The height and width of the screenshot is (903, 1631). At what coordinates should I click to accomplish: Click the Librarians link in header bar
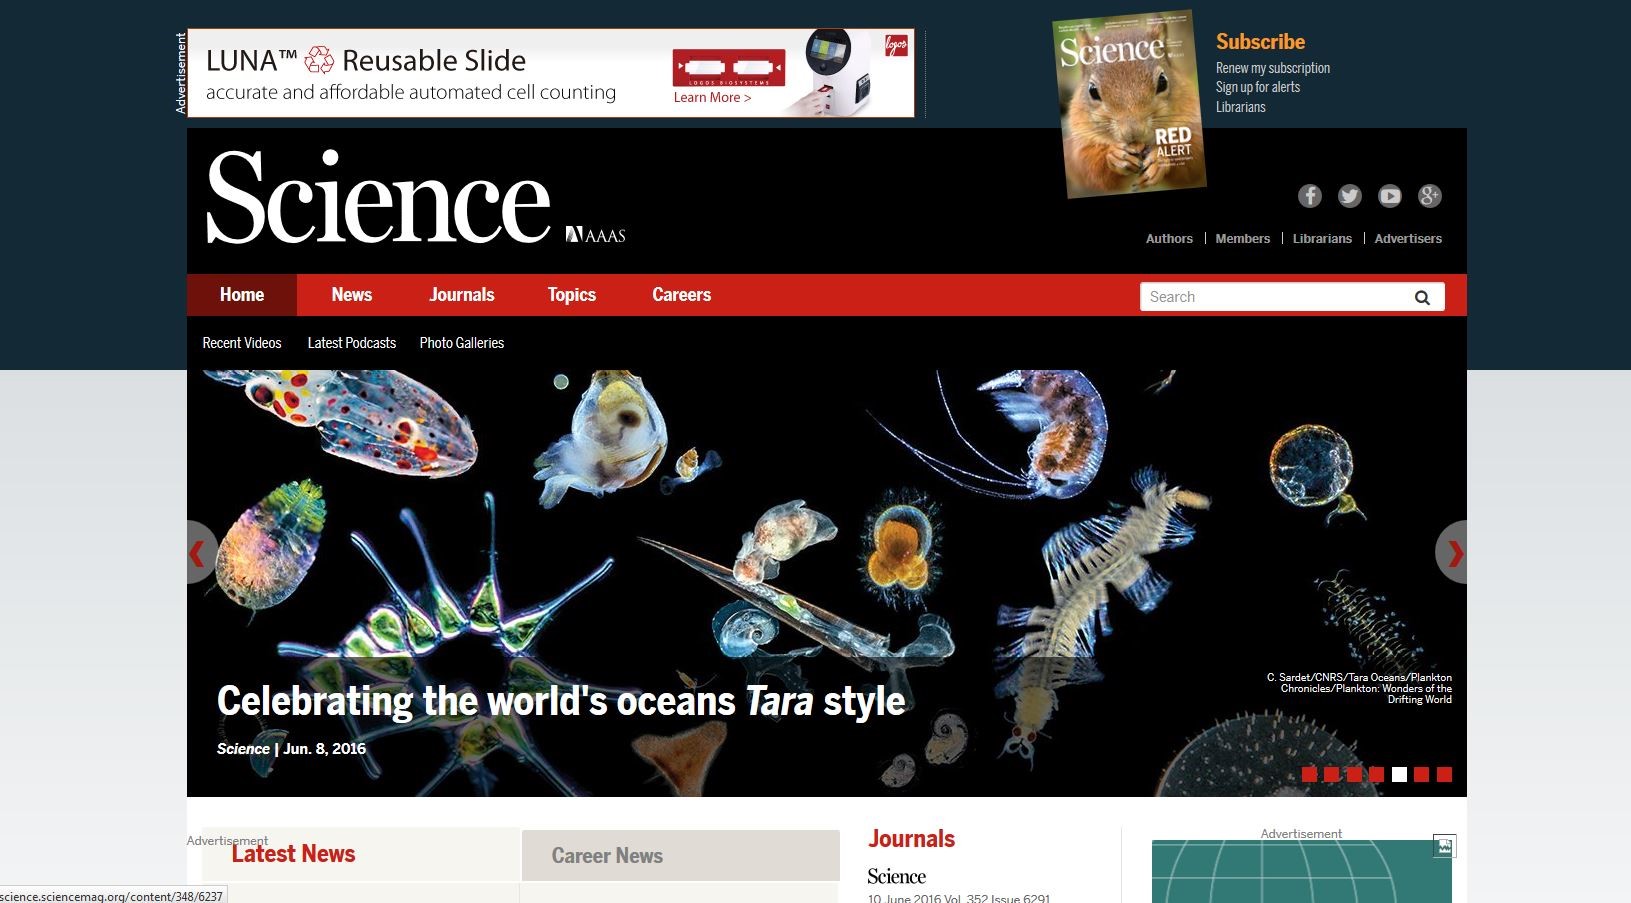point(1322,239)
